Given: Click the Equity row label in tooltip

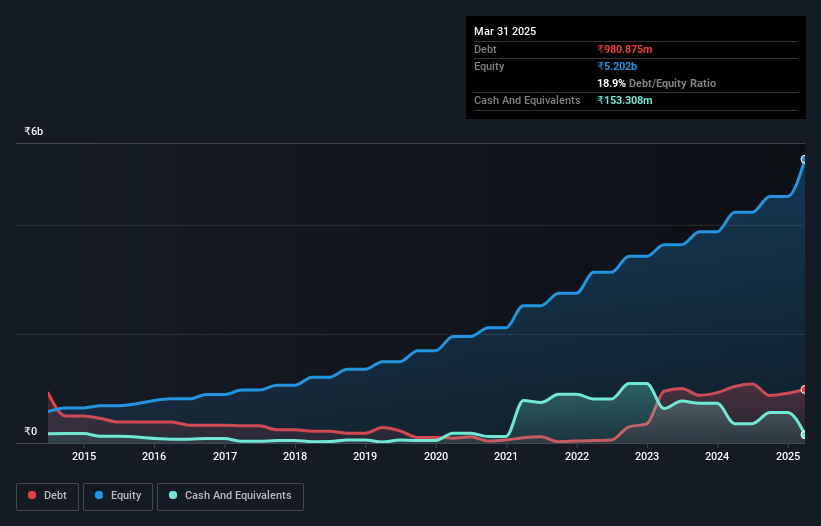Looking at the screenshot, I should pyautogui.click(x=489, y=66).
